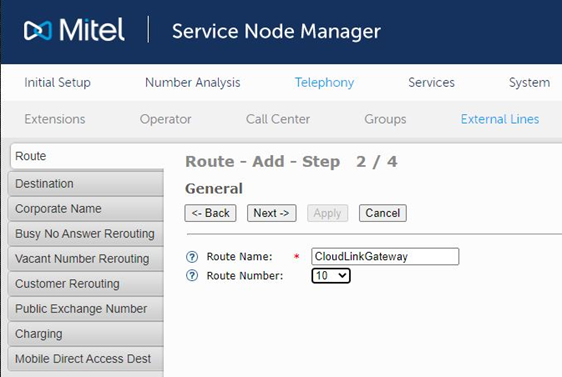This screenshot has width=562, height=377.
Task: Select Destination in the sidebar
Action: (86, 184)
